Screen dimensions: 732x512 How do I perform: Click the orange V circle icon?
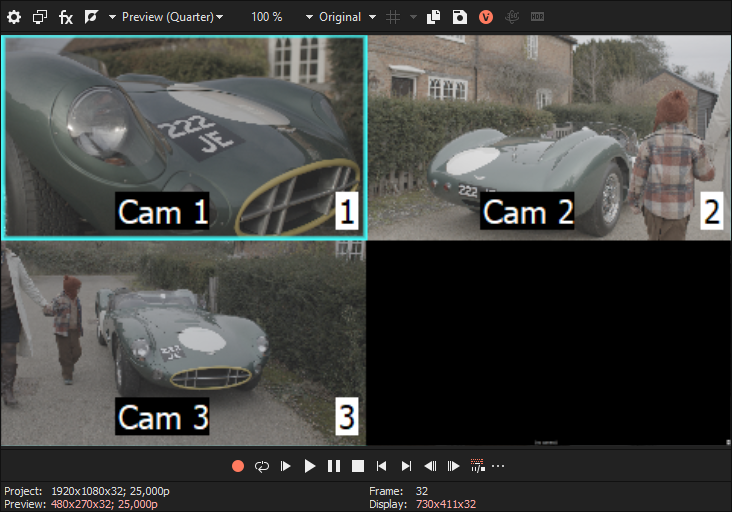click(486, 17)
